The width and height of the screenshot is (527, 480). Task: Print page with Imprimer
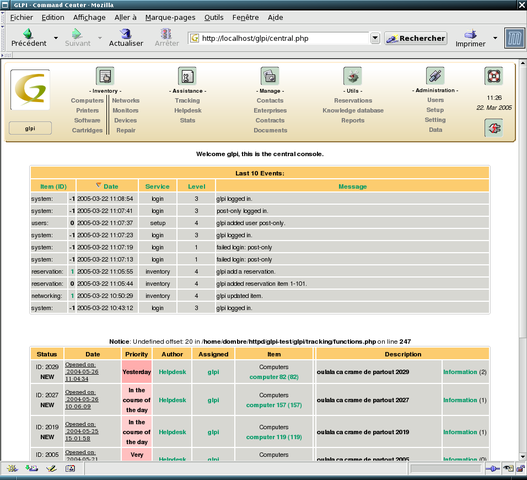click(x=470, y=38)
